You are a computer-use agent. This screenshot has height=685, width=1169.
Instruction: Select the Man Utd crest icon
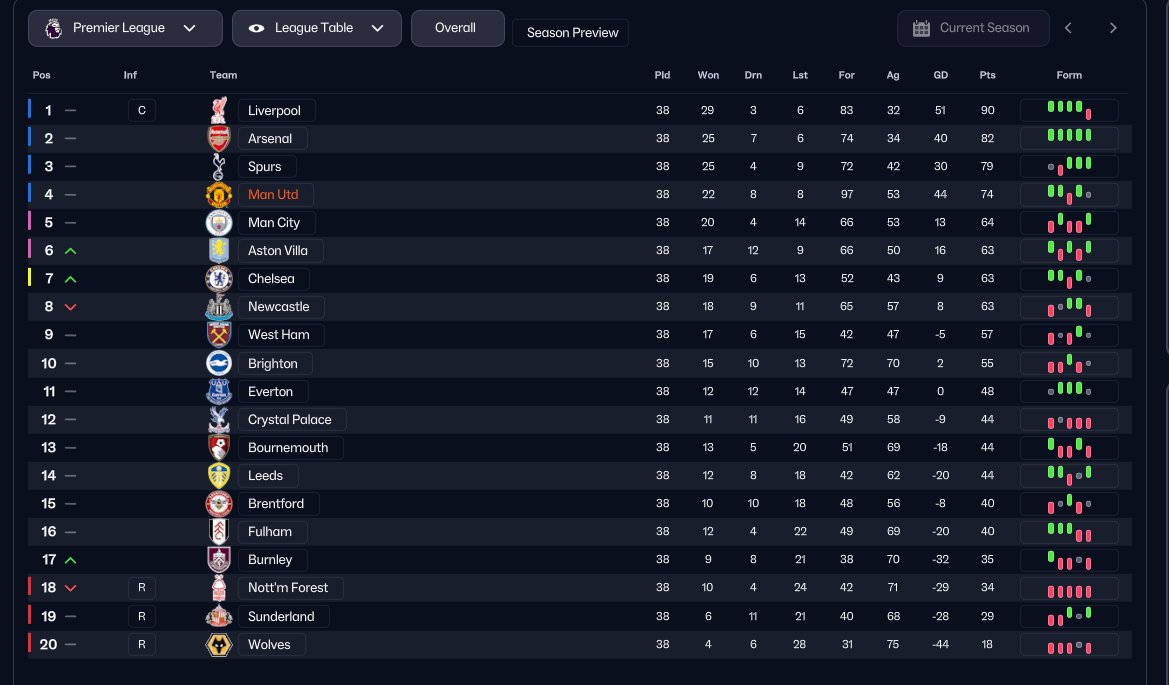218,195
